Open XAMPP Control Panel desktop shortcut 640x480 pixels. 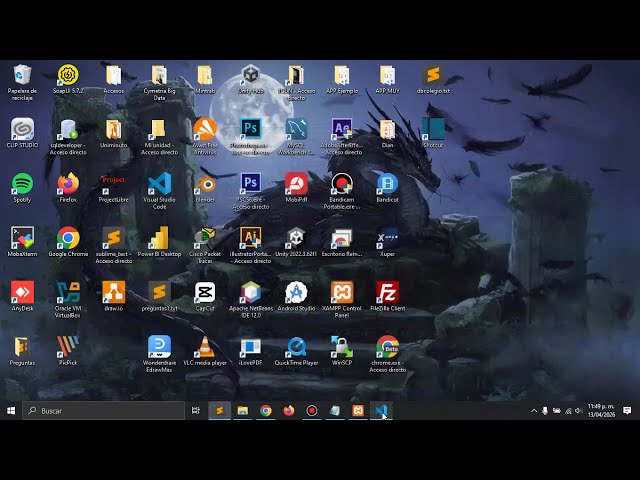[x=342, y=300]
